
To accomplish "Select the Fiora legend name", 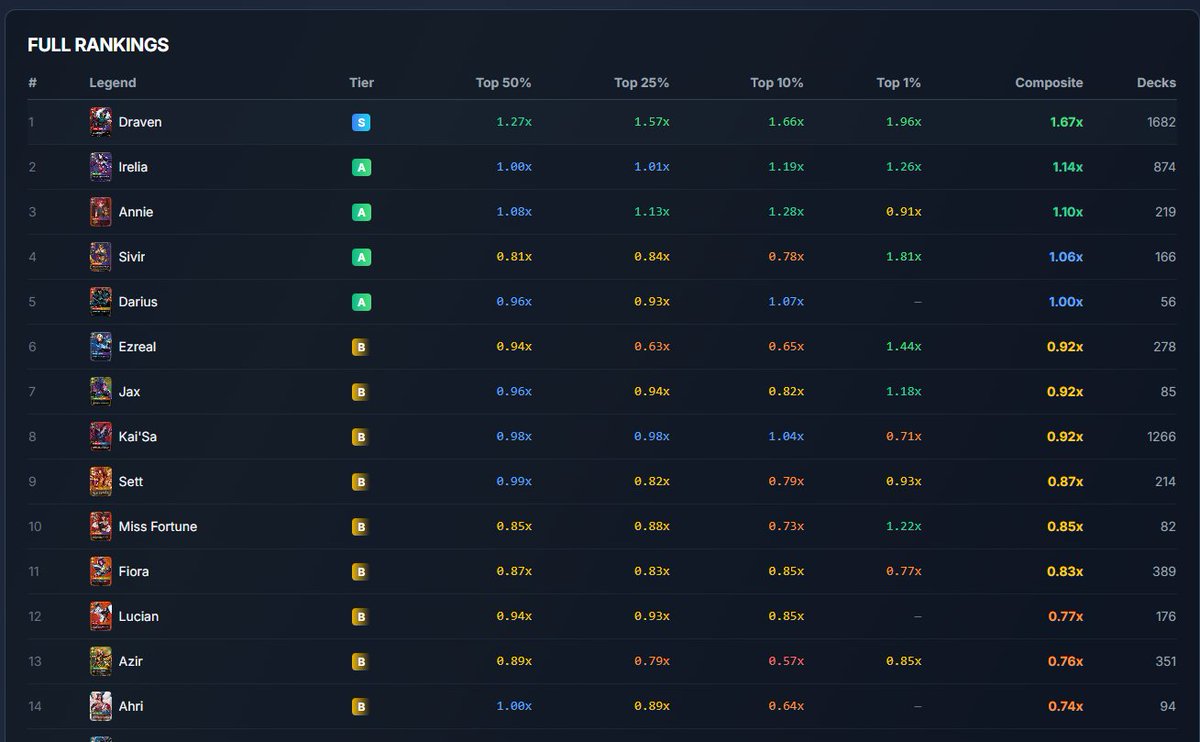I will [134, 572].
